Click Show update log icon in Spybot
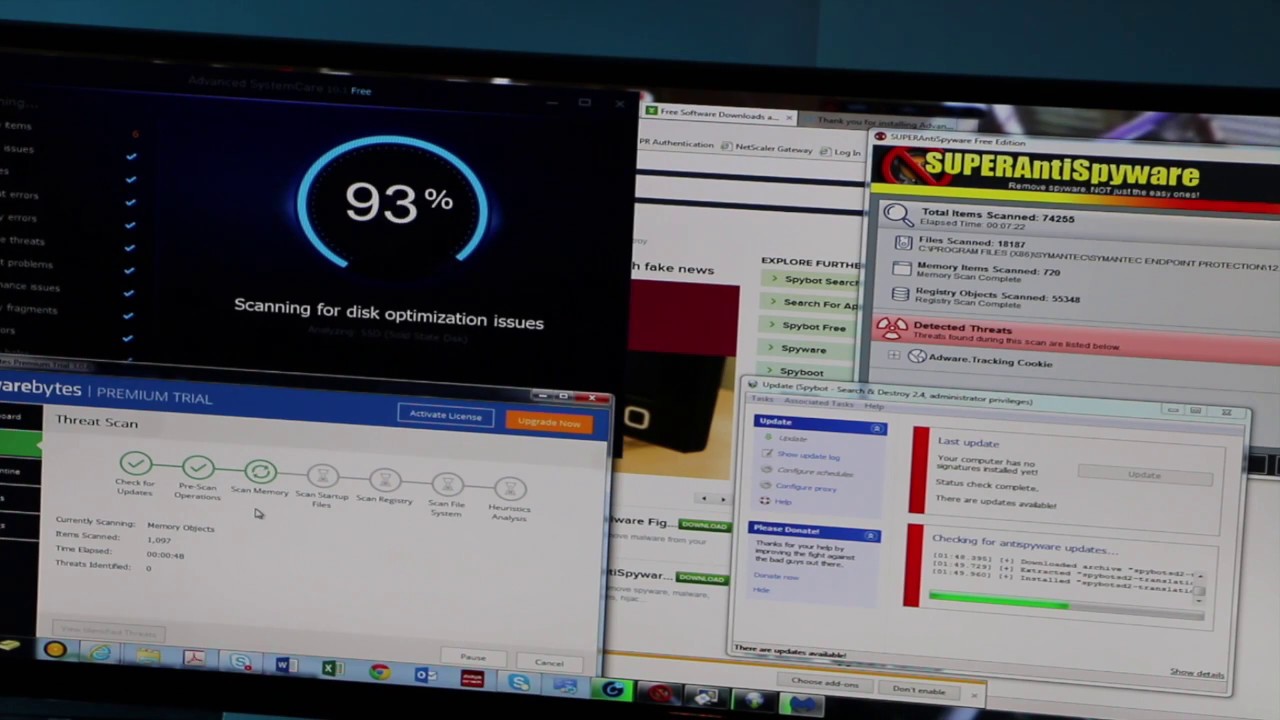The image size is (1280, 720). pyautogui.click(x=767, y=454)
